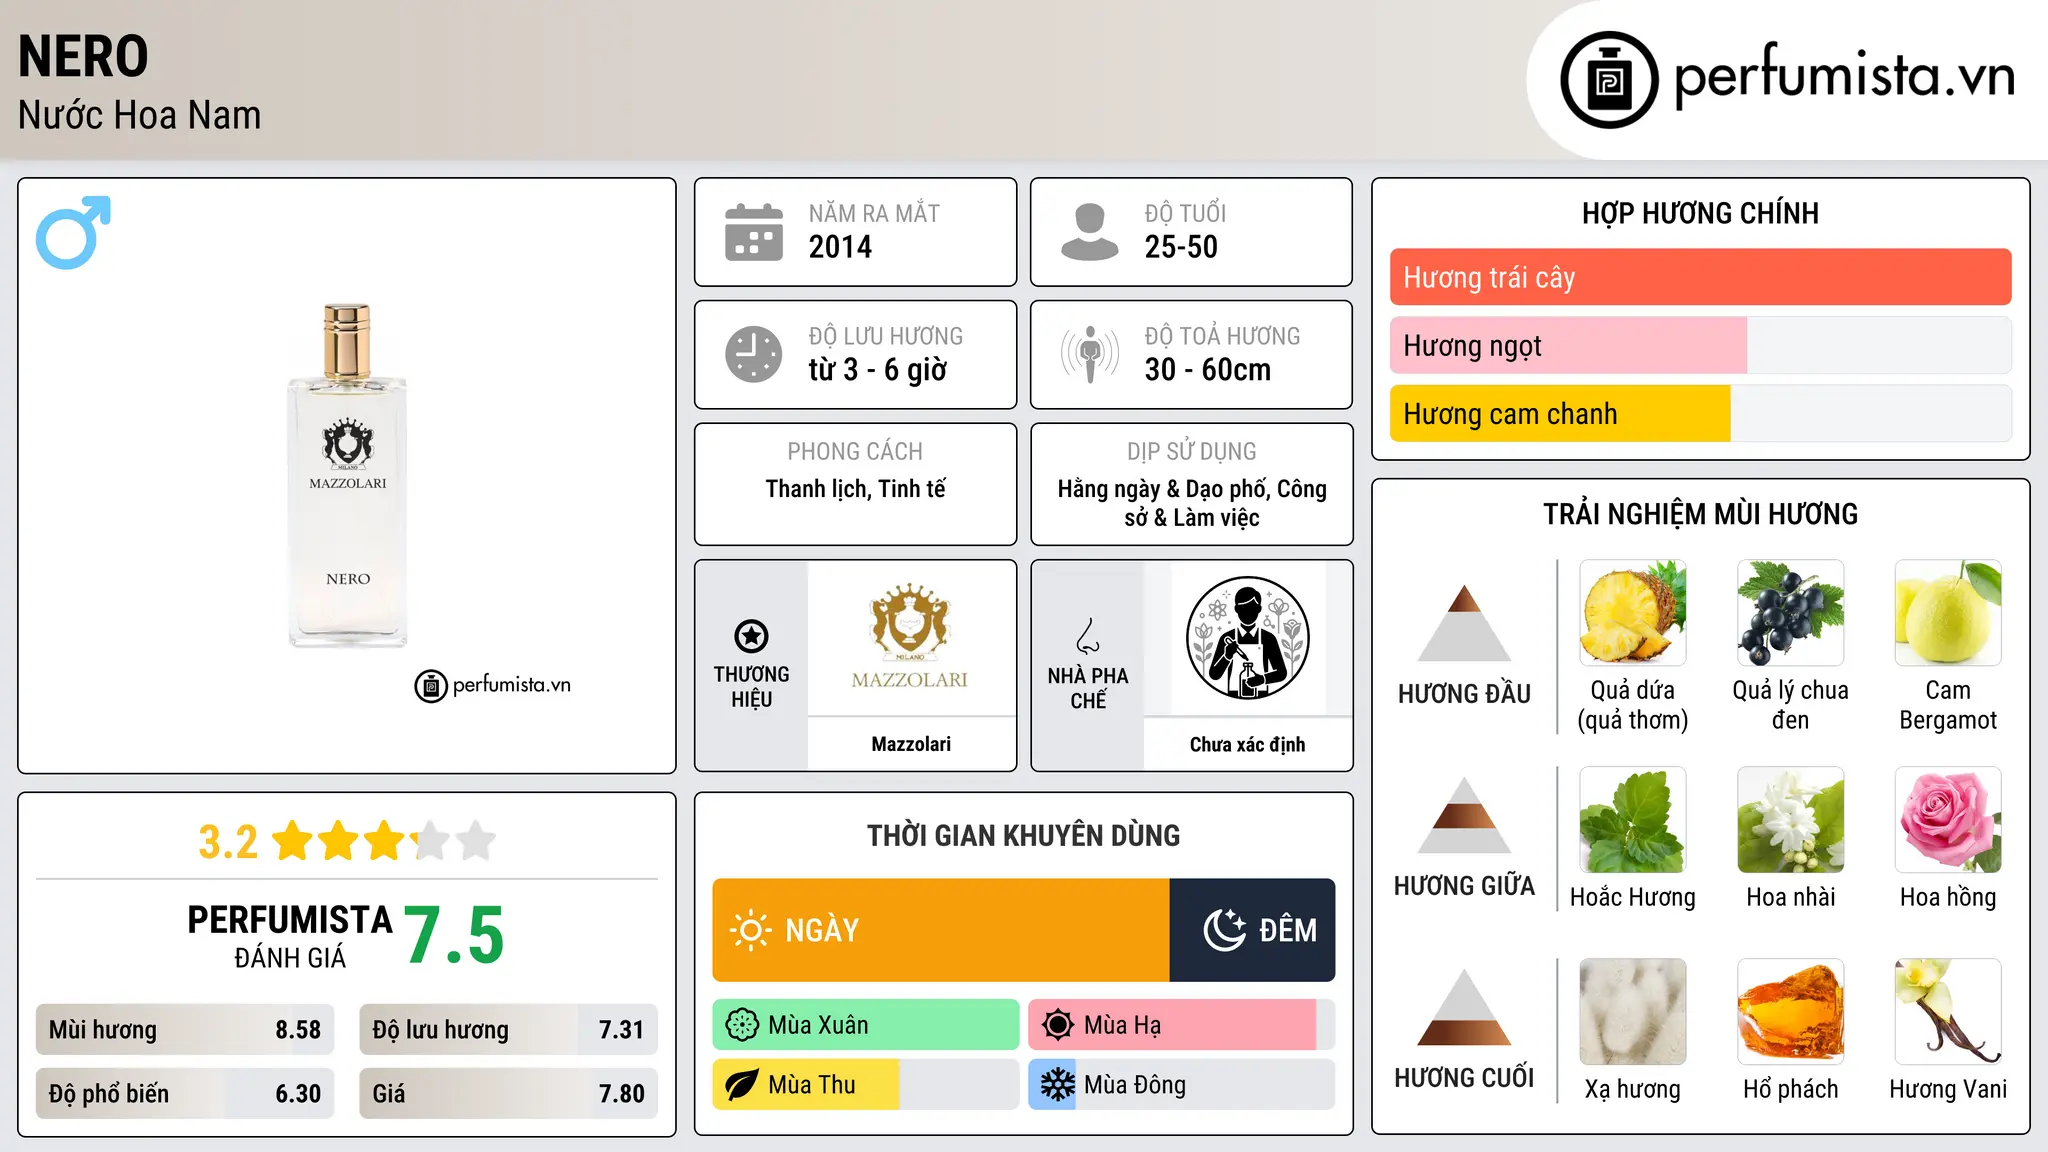
Task: Select the patchouli note image
Action: click(1632, 820)
